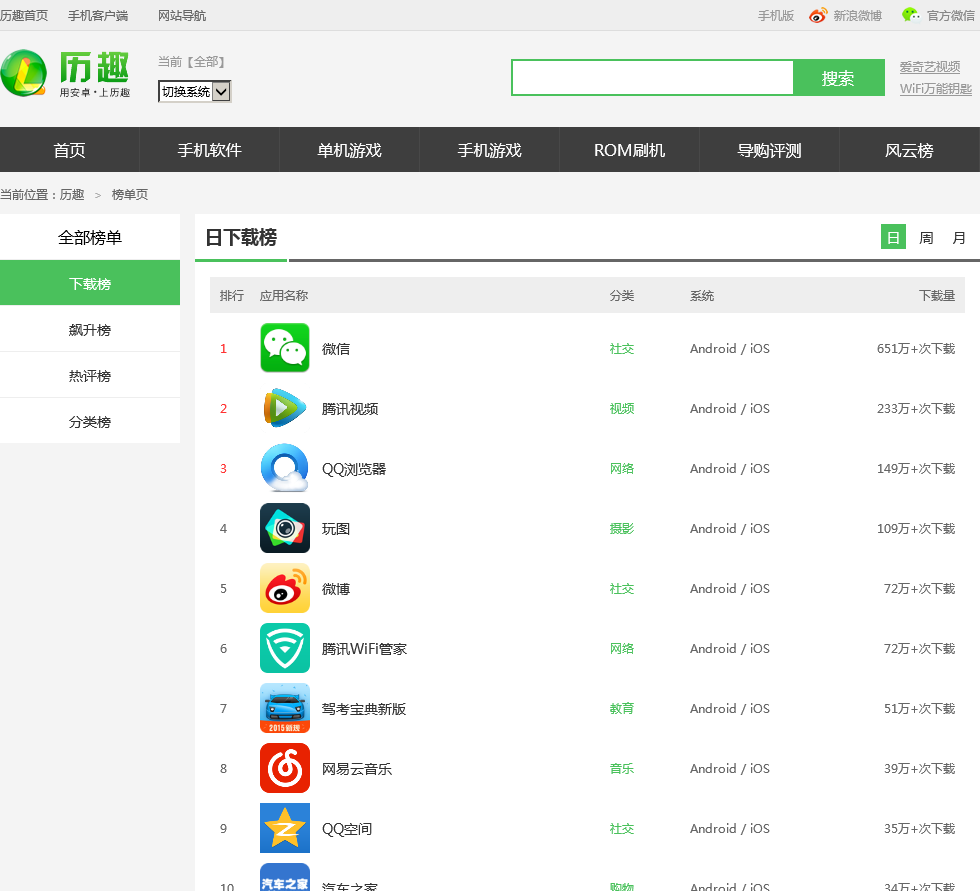Open the 导购评测 nav menu

[x=769, y=150]
